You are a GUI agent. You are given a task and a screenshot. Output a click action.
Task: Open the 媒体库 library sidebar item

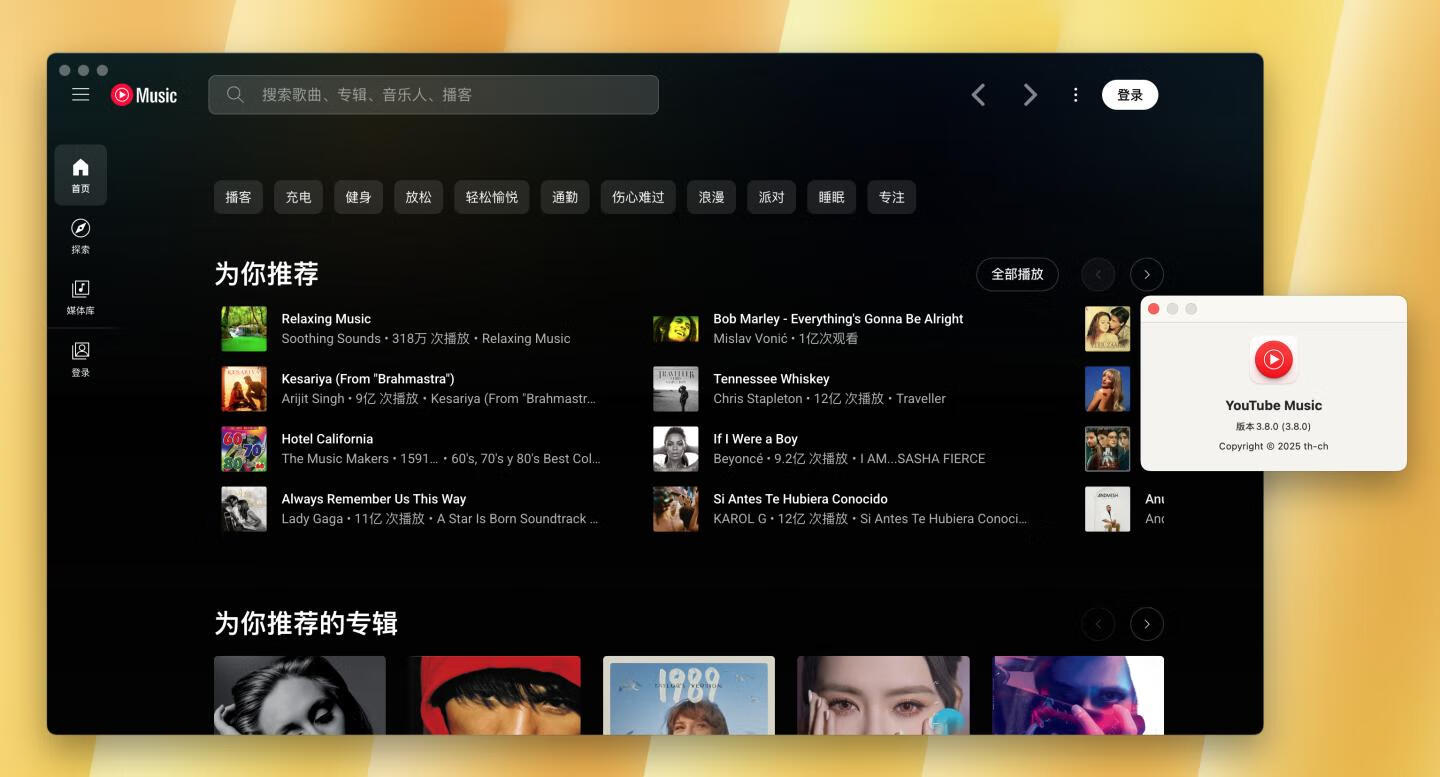click(81, 298)
